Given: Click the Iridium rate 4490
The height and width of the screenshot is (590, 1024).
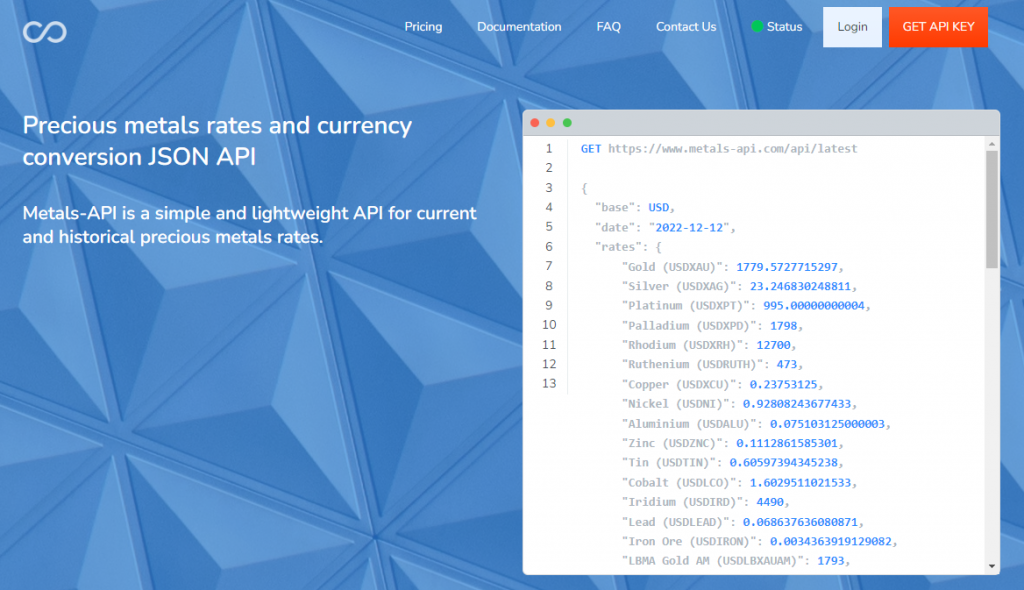Looking at the screenshot, I should [770, 502].
